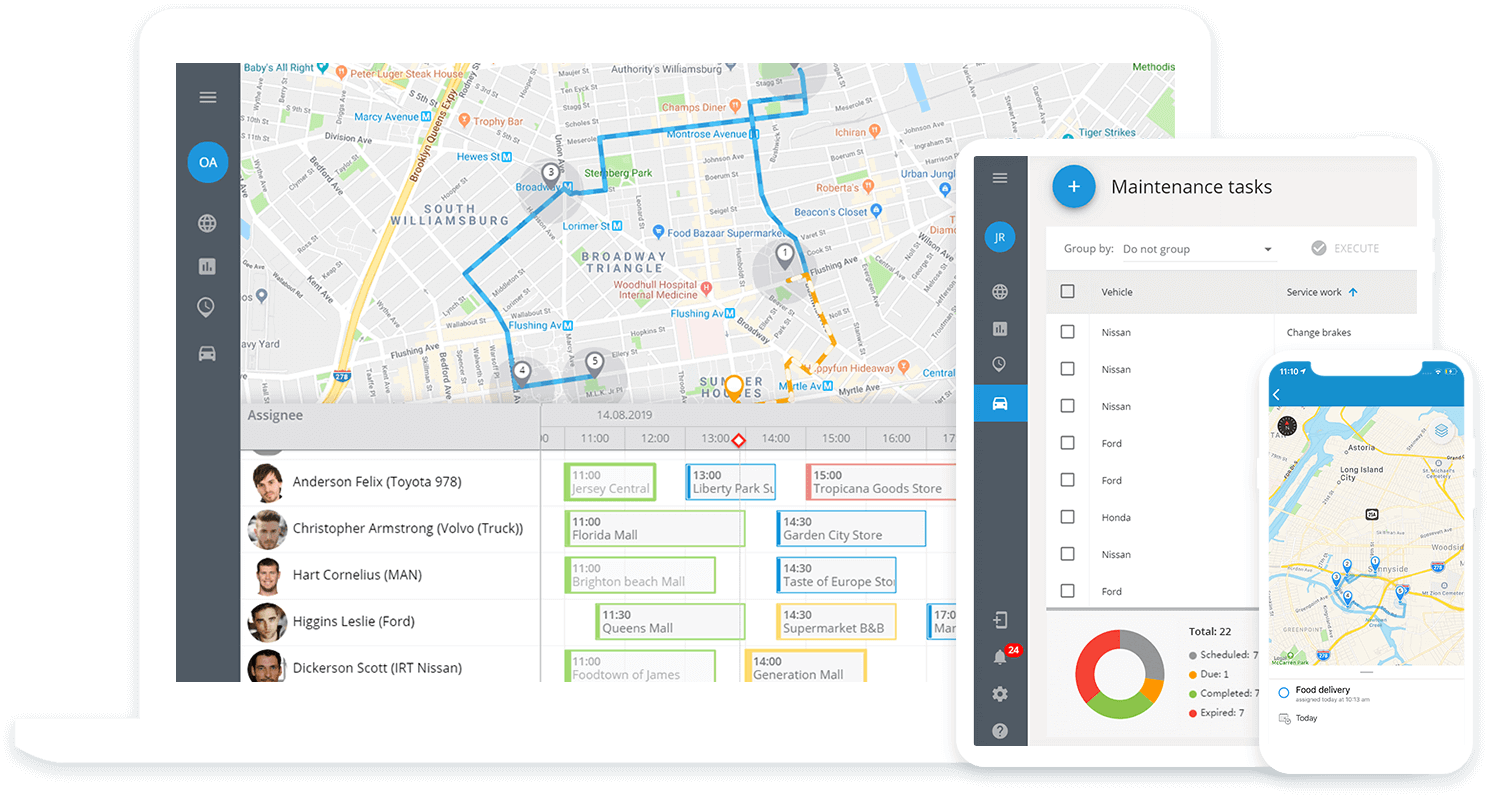
Task: Click Higgins Leslie's avatar photo
Action: [267, 621]
